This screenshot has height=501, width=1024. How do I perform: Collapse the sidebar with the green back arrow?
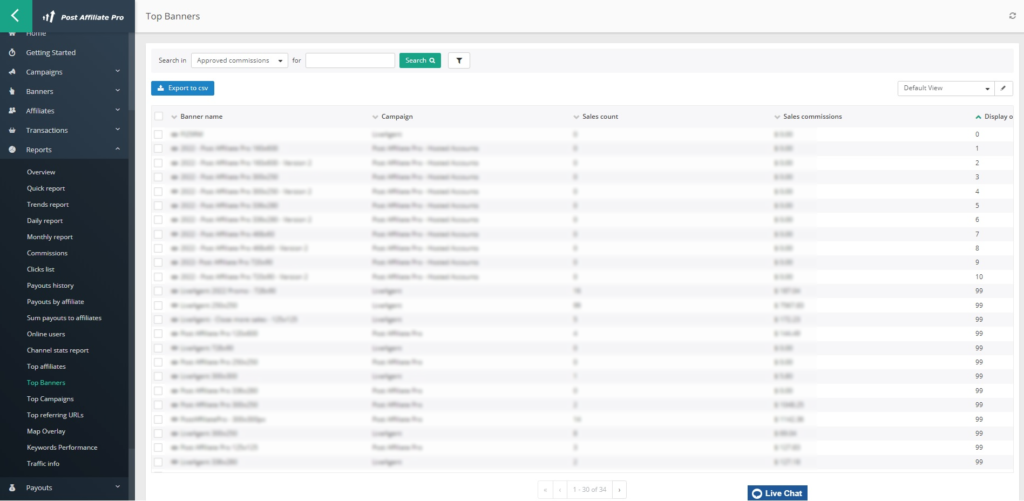click(x=15, y=16)
